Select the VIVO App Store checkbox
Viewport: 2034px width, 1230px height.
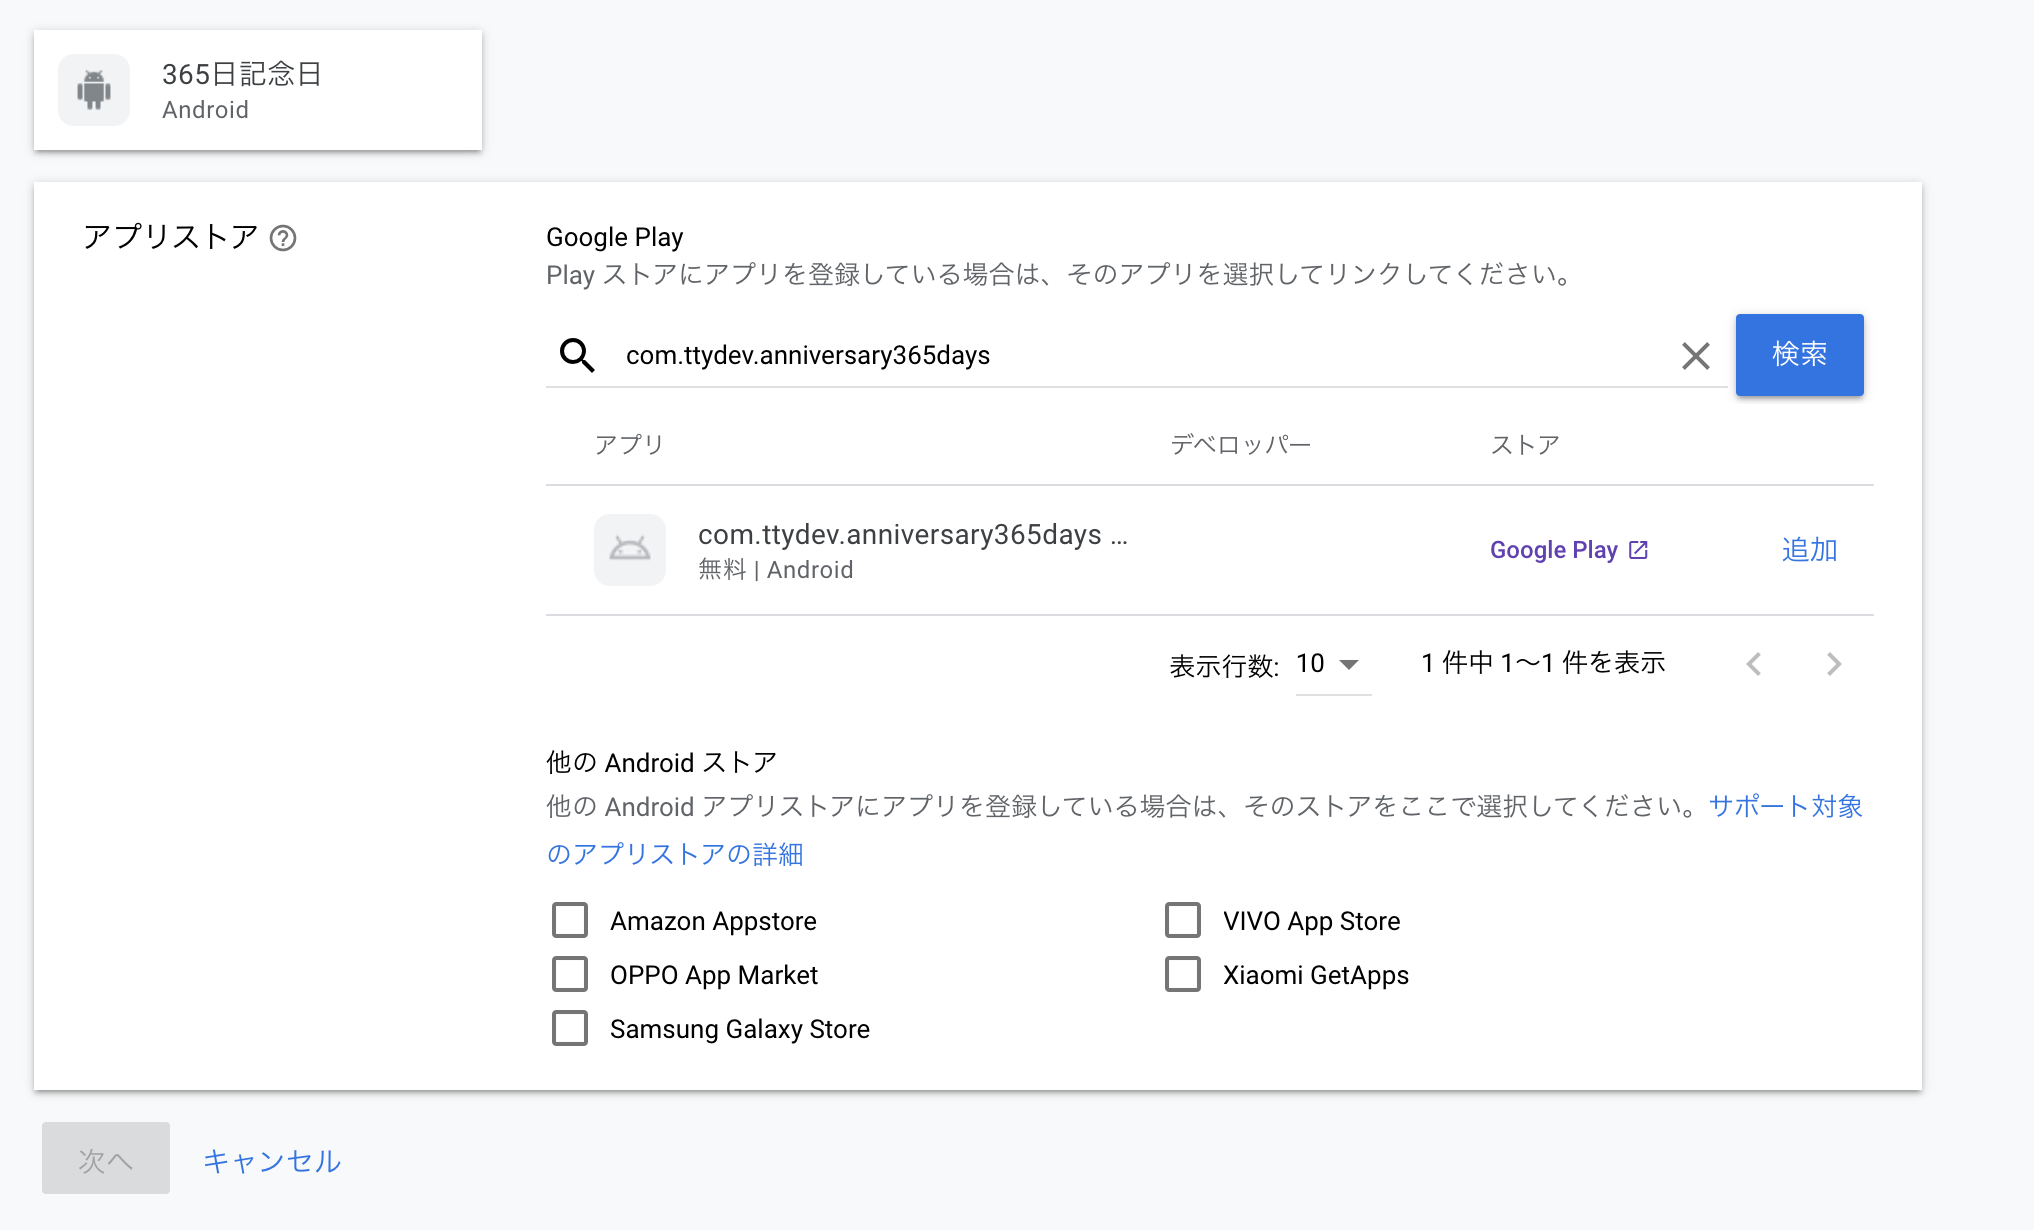[1183, 920]
